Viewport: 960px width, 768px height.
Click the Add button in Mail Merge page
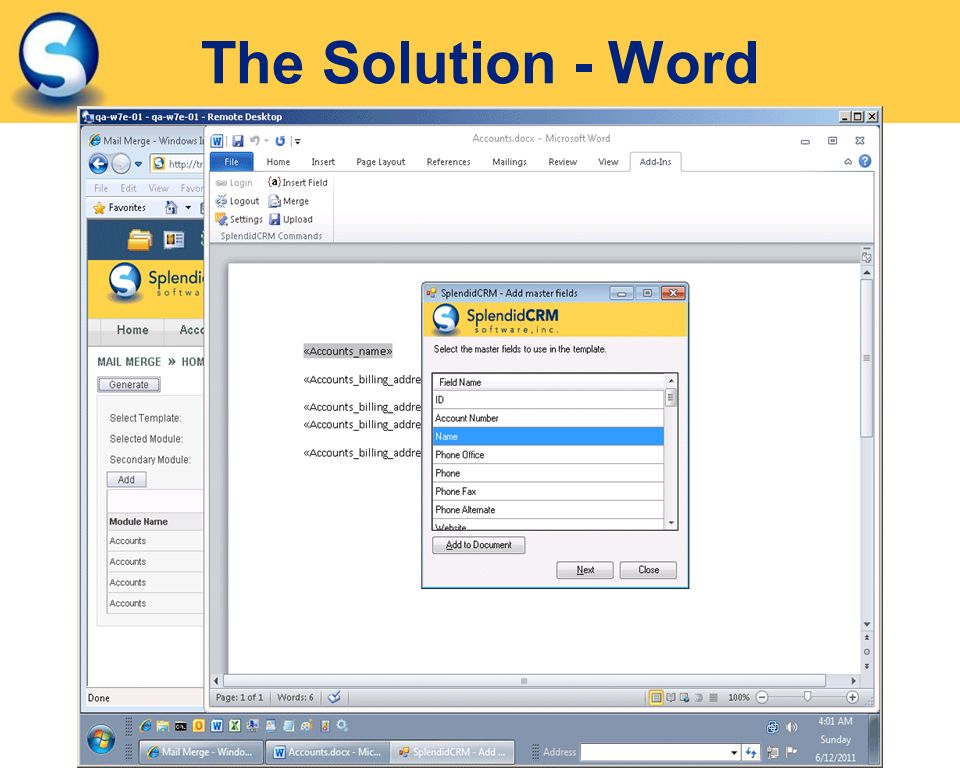click(x=126, y=480)
